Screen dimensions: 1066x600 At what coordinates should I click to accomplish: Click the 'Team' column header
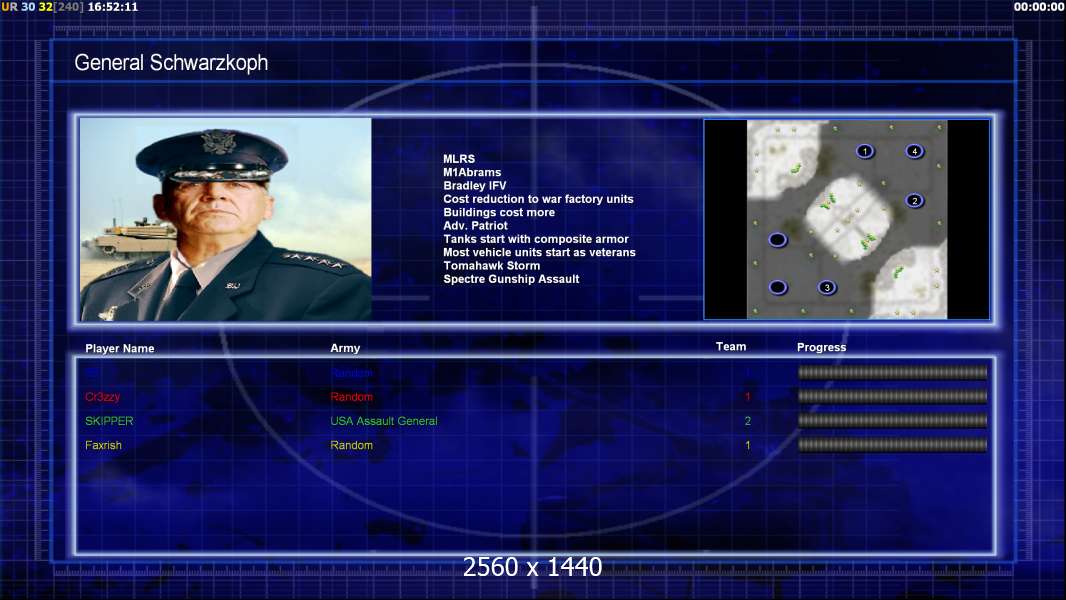[x=731, y=347]
